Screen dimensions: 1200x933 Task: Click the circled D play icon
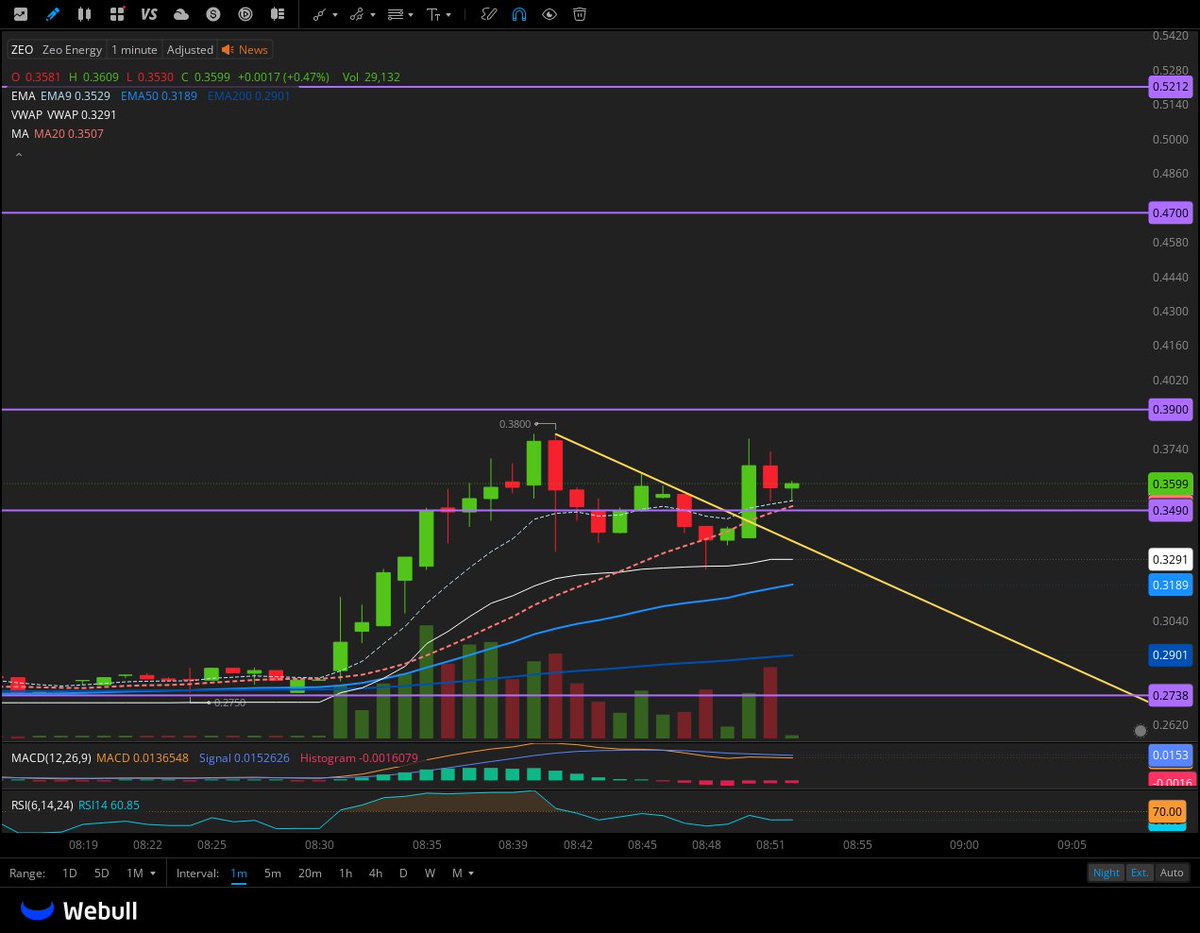(245, 14)
